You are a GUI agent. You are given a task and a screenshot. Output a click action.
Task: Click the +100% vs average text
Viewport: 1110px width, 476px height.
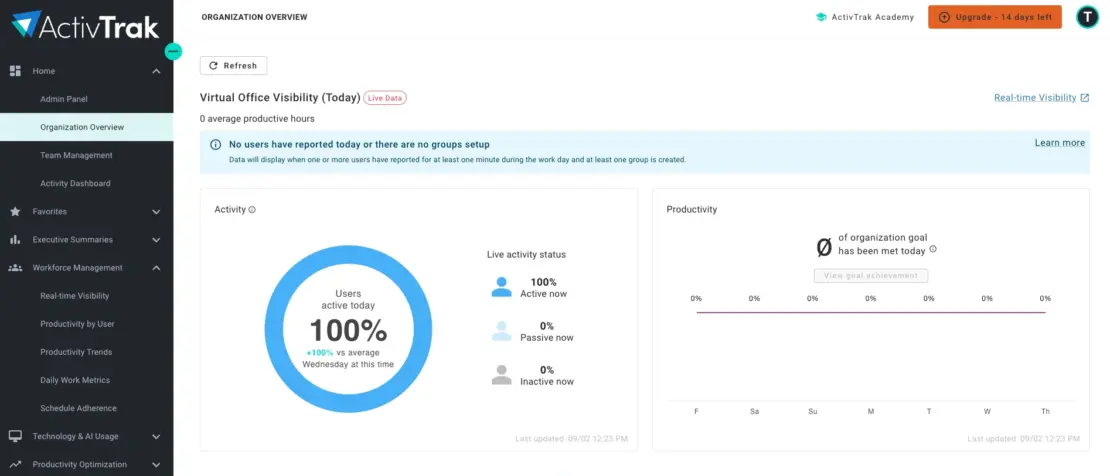coord(343,353)
